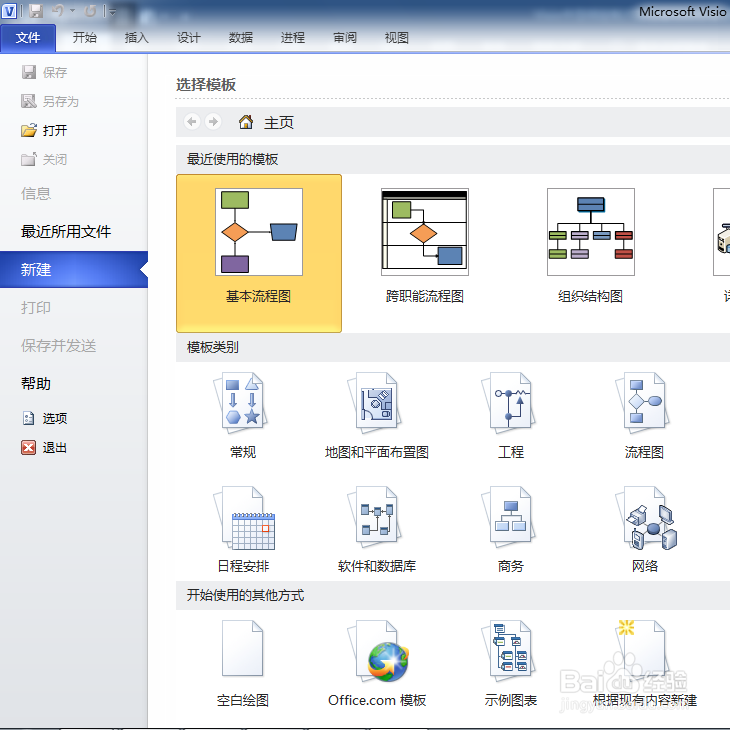Viewport: 730px width, 730px height.
Task: Click the Redo icon in quick access toolbar
Action: [90, 10]
